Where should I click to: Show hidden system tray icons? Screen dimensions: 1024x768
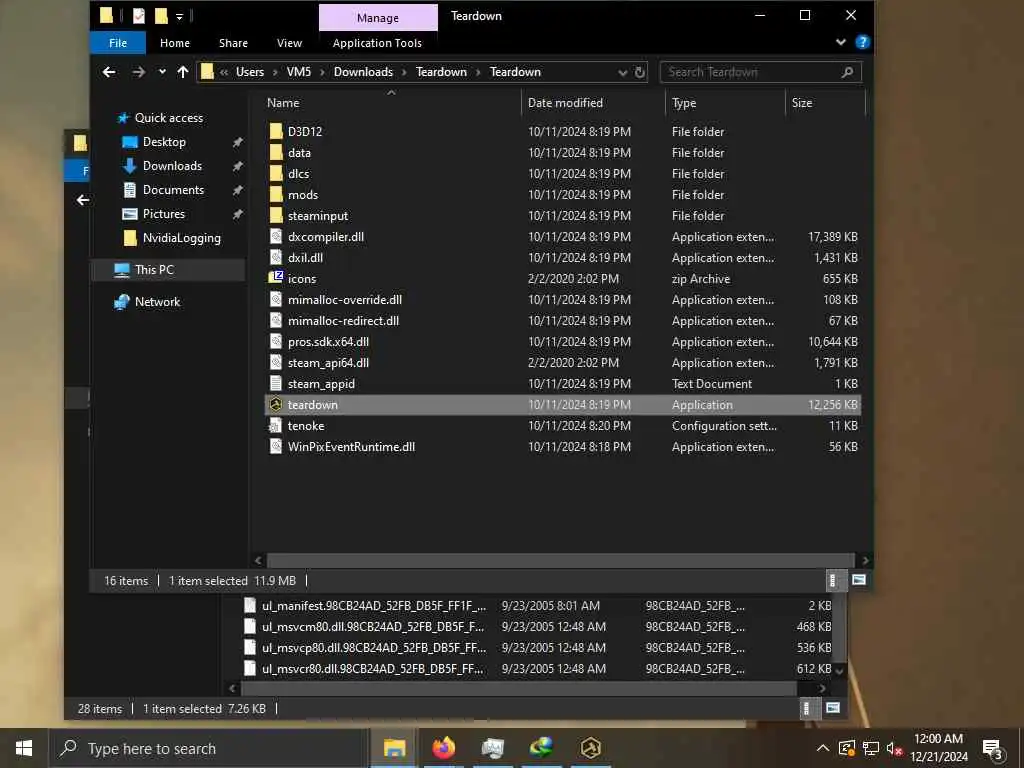pyautogui.click(x=823, y=748)
